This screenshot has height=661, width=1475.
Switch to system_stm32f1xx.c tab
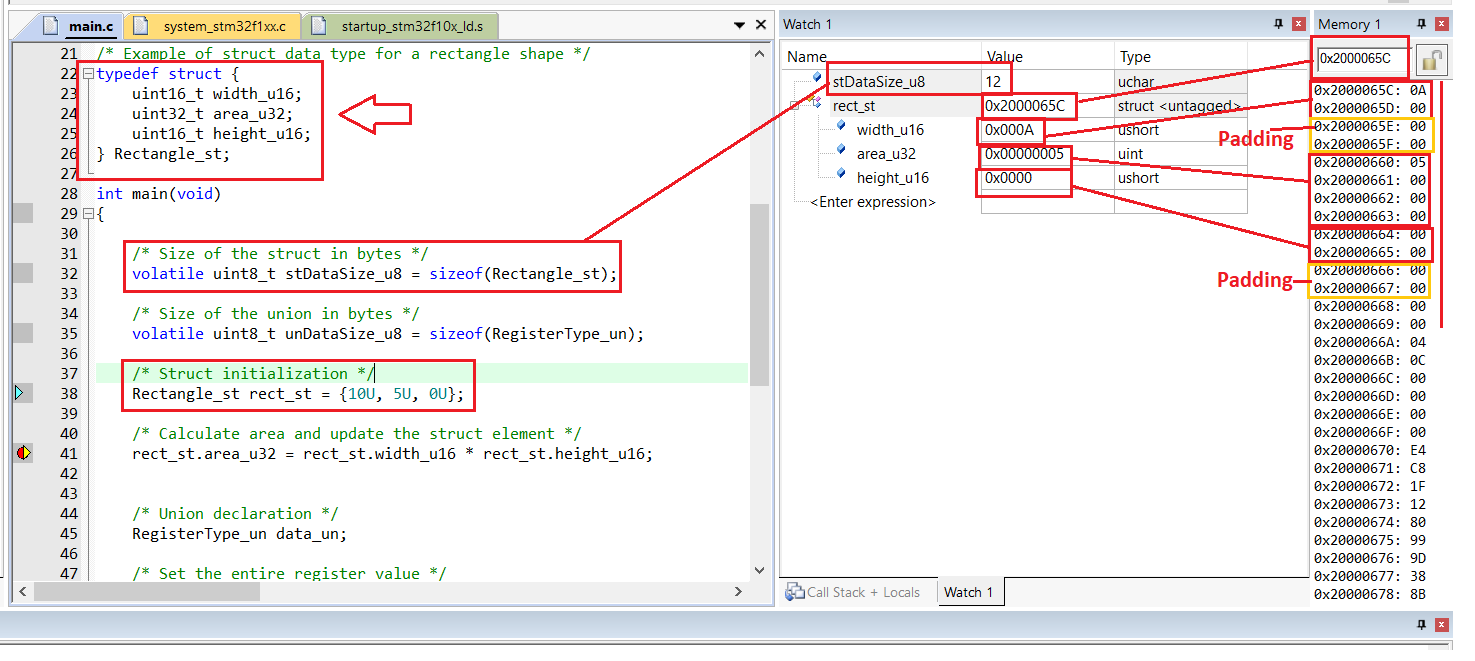point(213,26)
